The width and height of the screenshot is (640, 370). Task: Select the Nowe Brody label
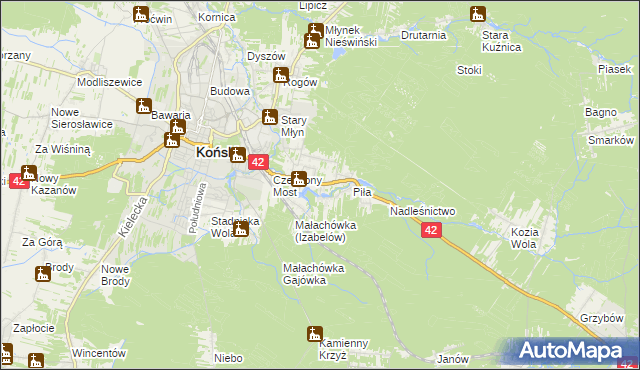116,275
